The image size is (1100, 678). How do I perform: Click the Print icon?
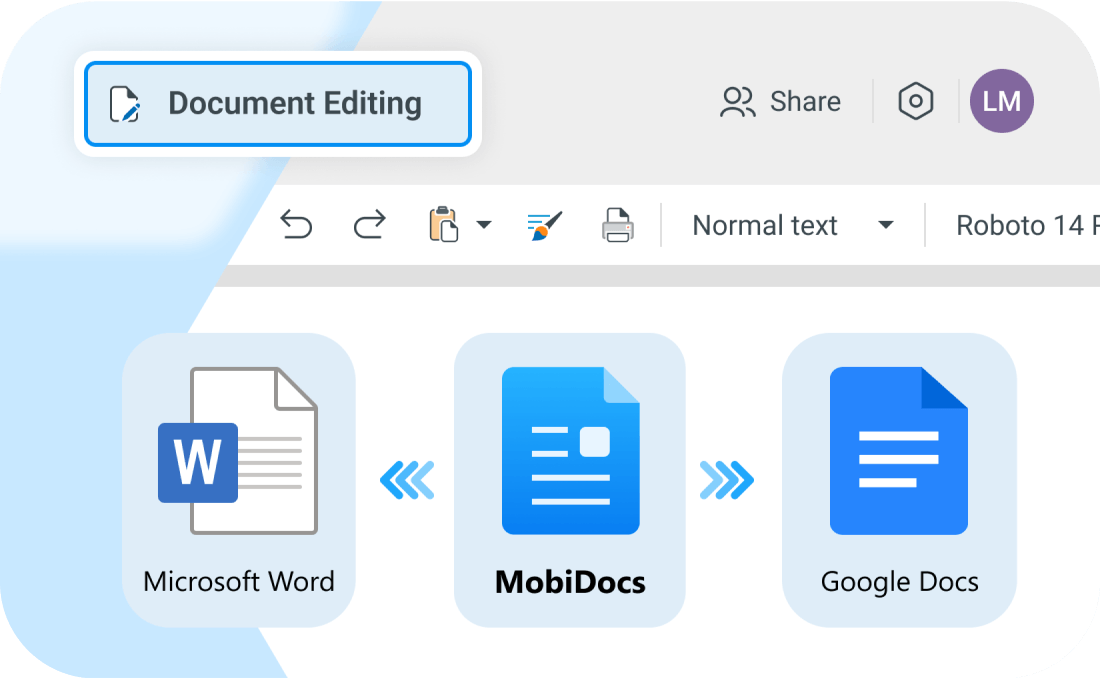pos(618,225)
